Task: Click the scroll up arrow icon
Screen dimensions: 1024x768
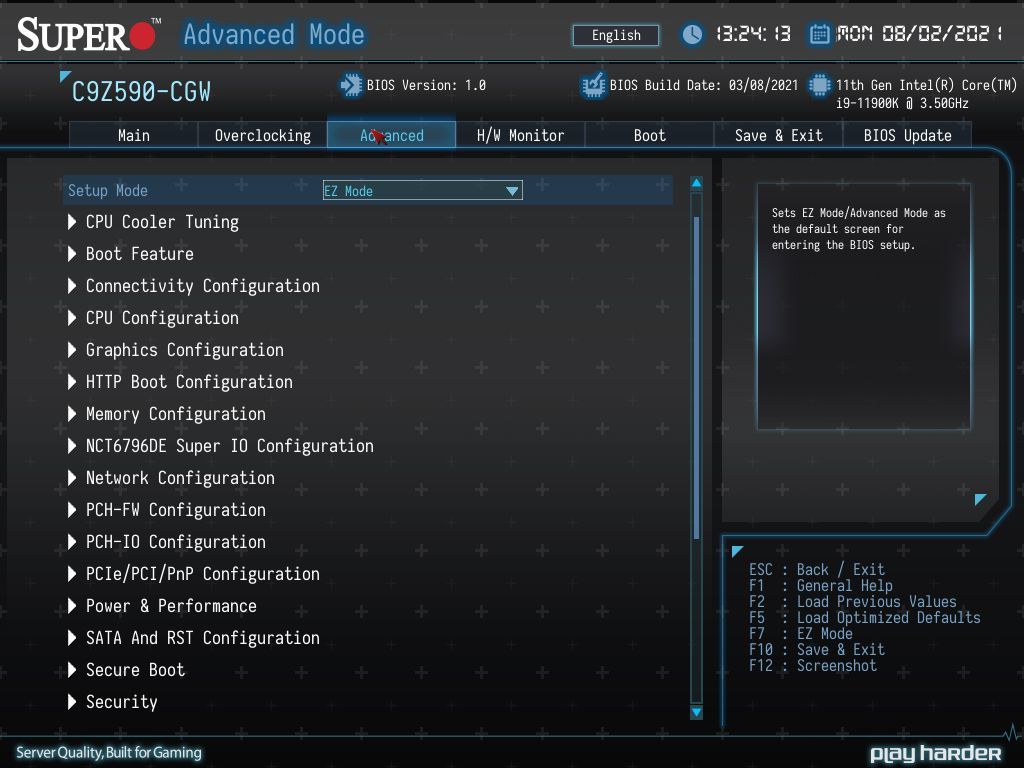Action: click(696, 184)
